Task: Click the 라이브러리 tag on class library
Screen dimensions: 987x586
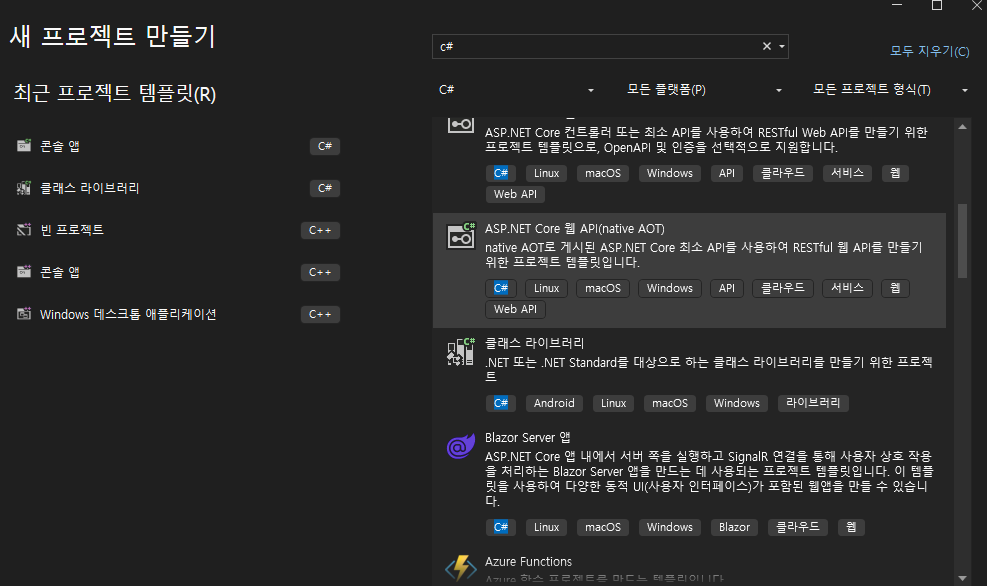Action: pyautogui.click(x=813, y=403)
